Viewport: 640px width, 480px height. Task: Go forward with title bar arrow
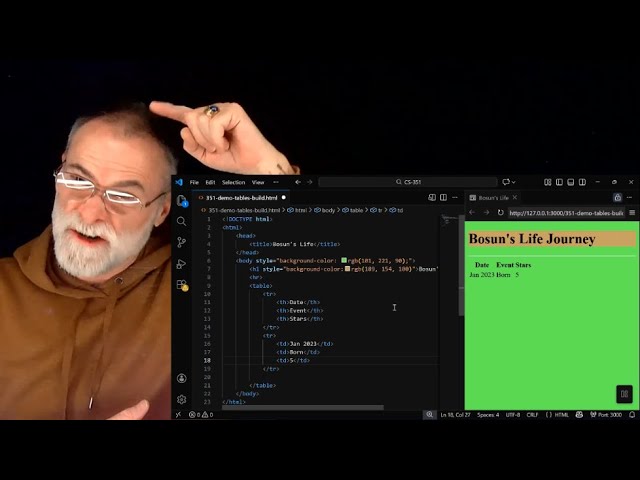(309, 182)
